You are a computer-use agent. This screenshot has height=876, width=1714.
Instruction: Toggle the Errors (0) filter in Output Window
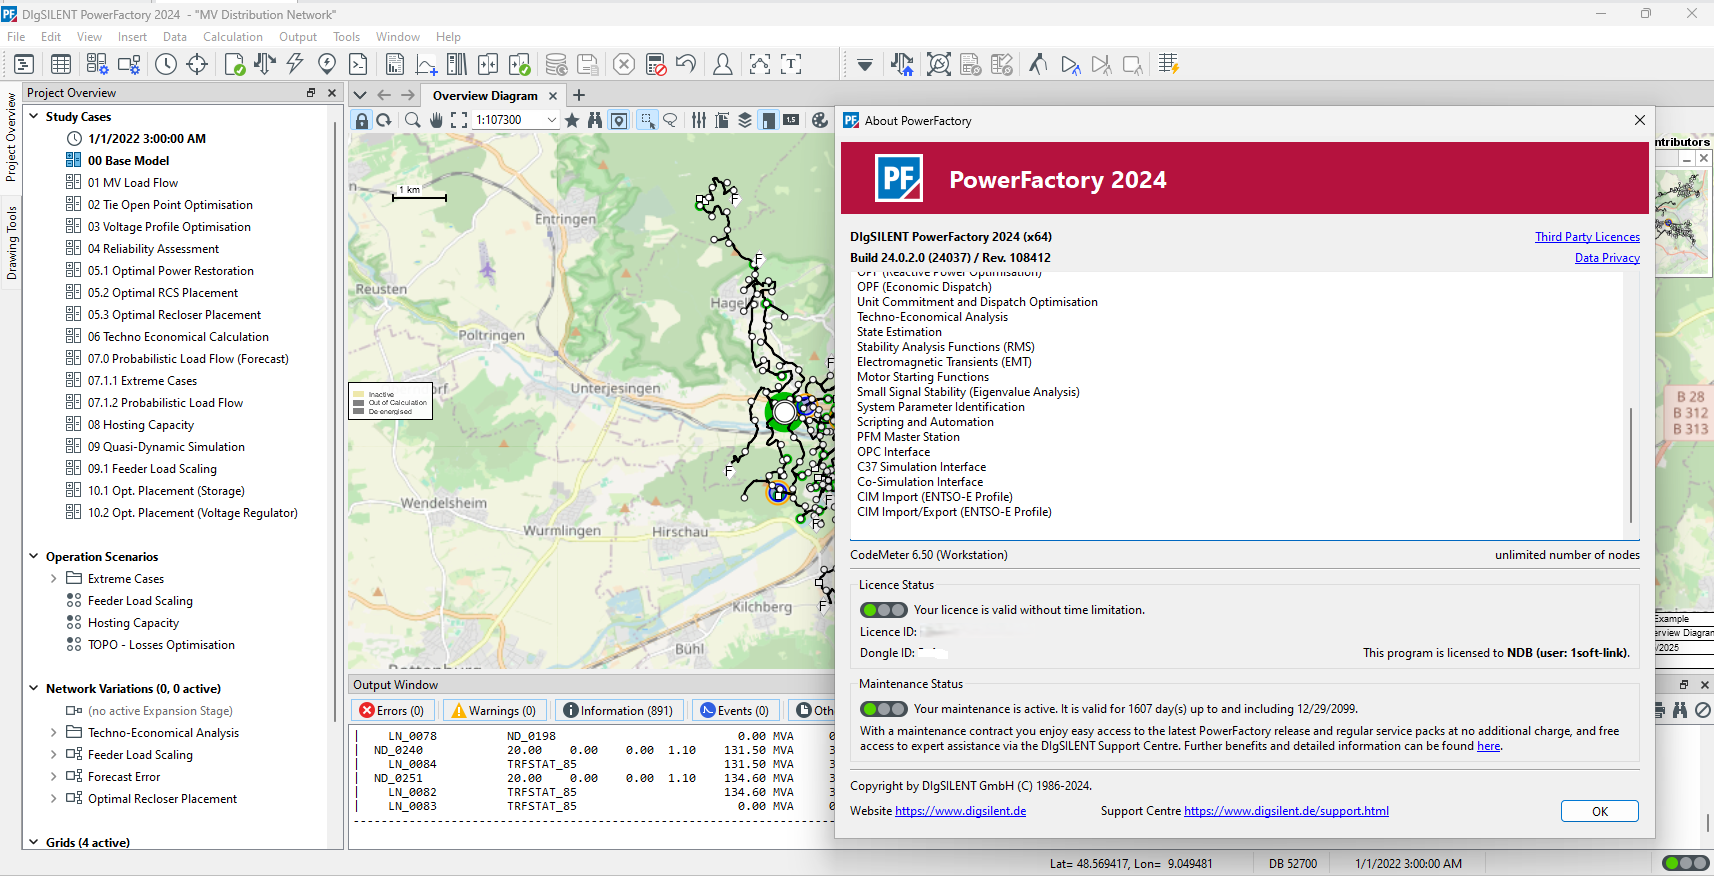pyautogui.click(x=391, y=710)
